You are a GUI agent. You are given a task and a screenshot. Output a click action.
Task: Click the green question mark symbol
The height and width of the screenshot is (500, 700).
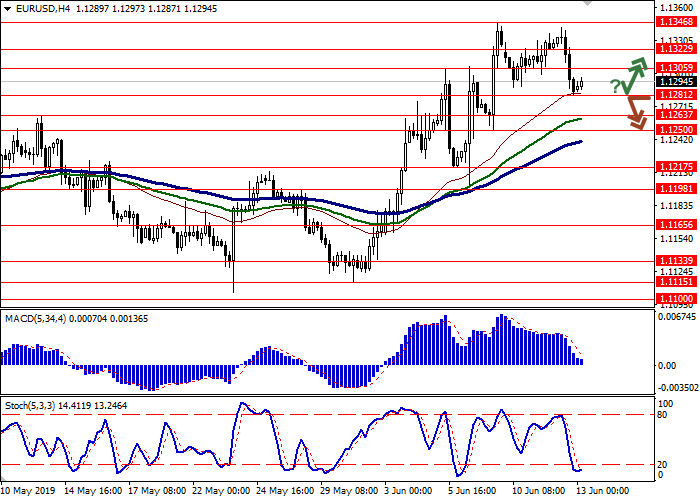612,87
